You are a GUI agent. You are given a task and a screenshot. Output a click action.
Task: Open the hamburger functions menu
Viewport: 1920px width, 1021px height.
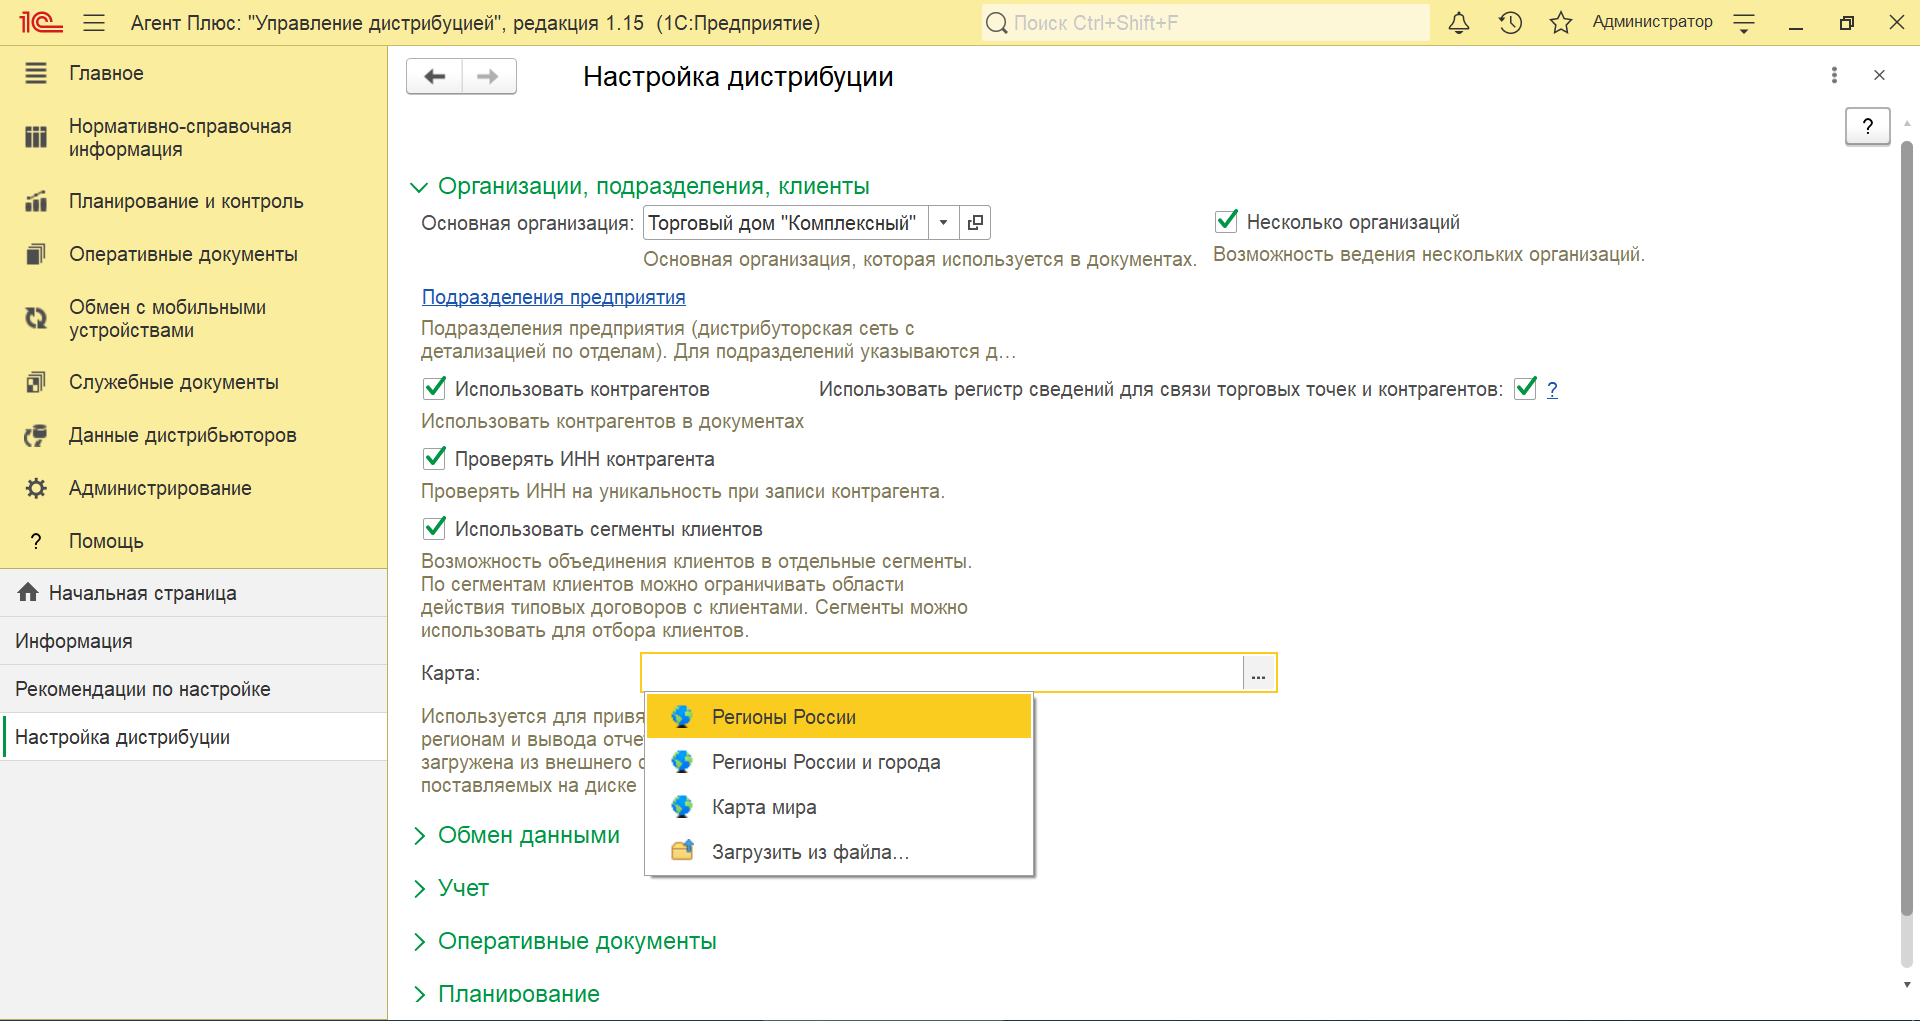[x=94, y=22]
